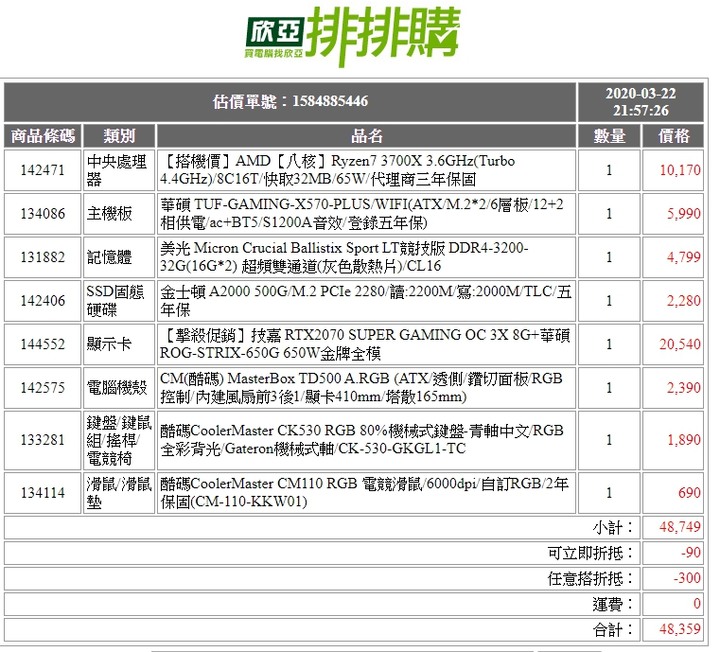The image size is (720, 652).
Task: Click the CoolerMaster CM110 RGB product name
Action: [x=366, y=493]
